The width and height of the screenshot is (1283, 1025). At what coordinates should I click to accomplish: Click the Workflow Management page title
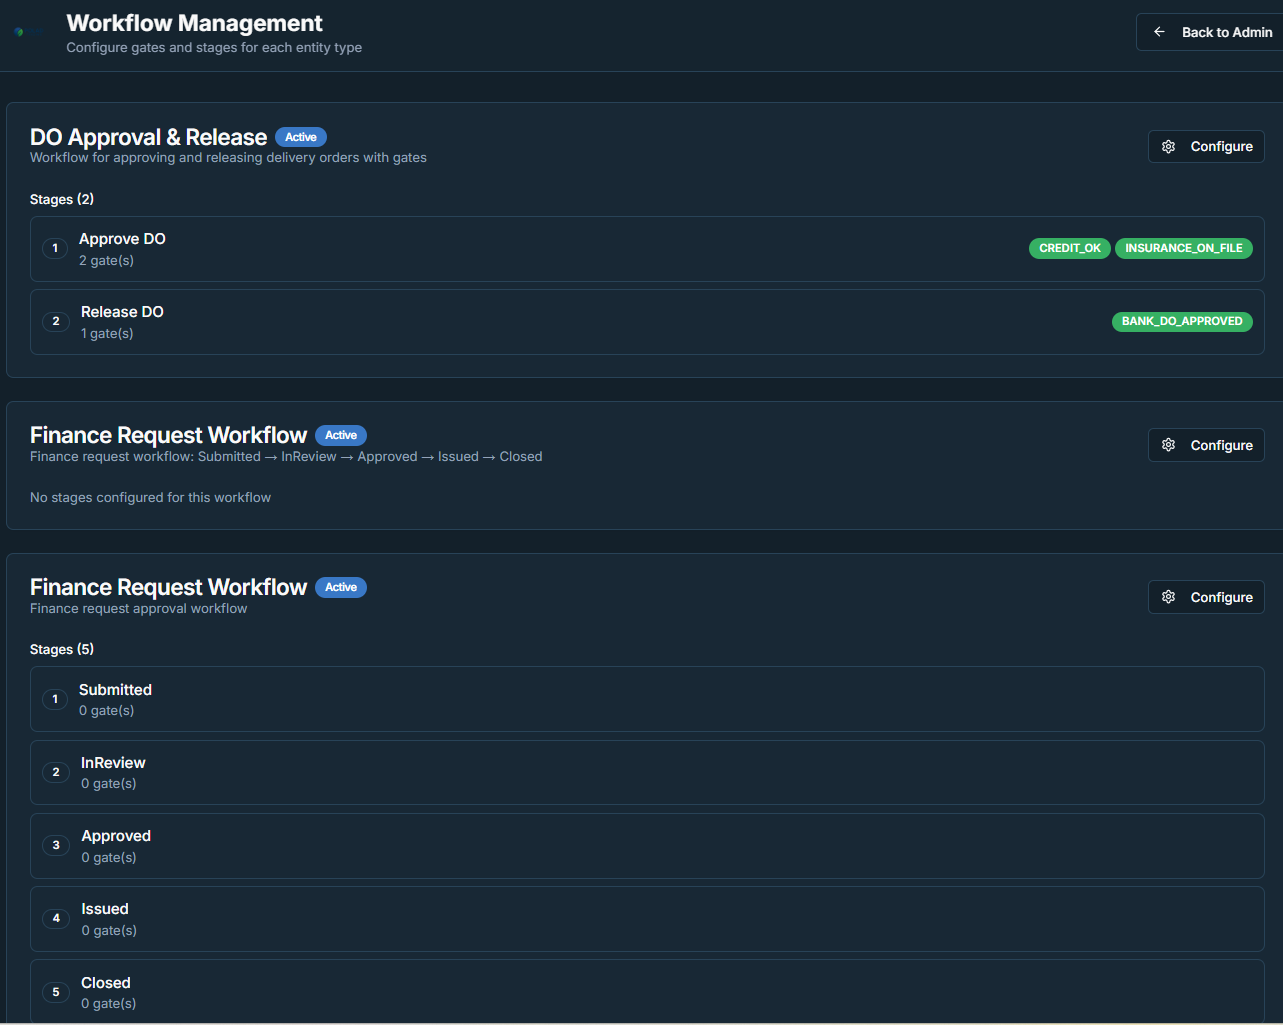coord(194,23)
